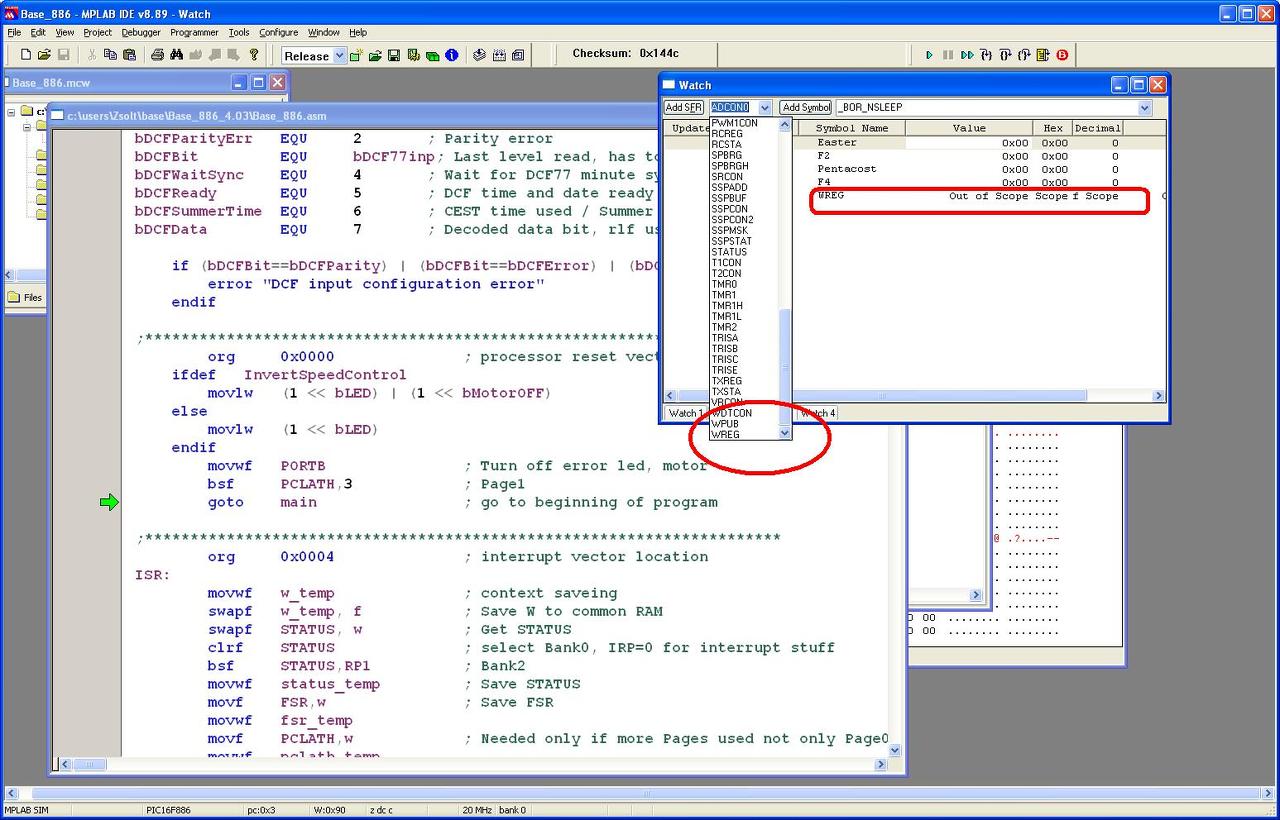1280x820 pixels.
Task: Open the Release build configuration dropdown
Action: (339, 56)
